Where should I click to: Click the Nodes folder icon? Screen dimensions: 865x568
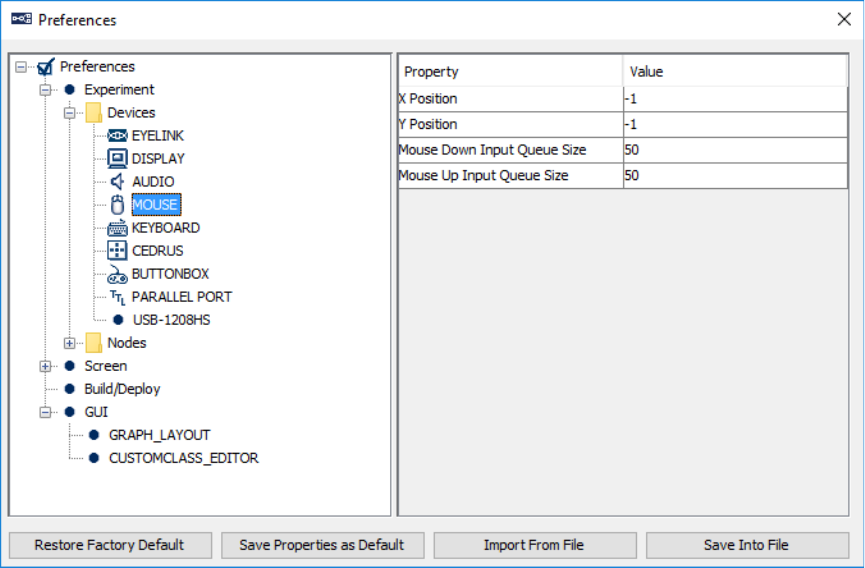pyautogui.click(x=93, y=343)
